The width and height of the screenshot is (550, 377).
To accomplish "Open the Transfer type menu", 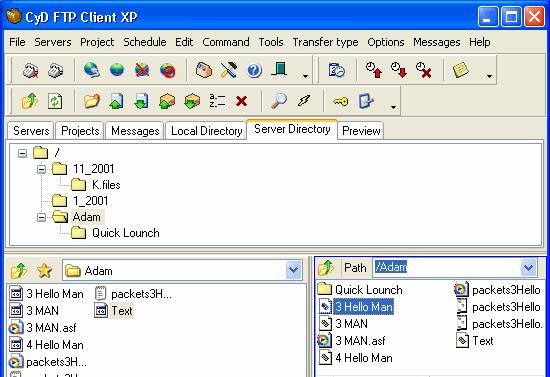I will pyautogui.click(x=326, y=42).
